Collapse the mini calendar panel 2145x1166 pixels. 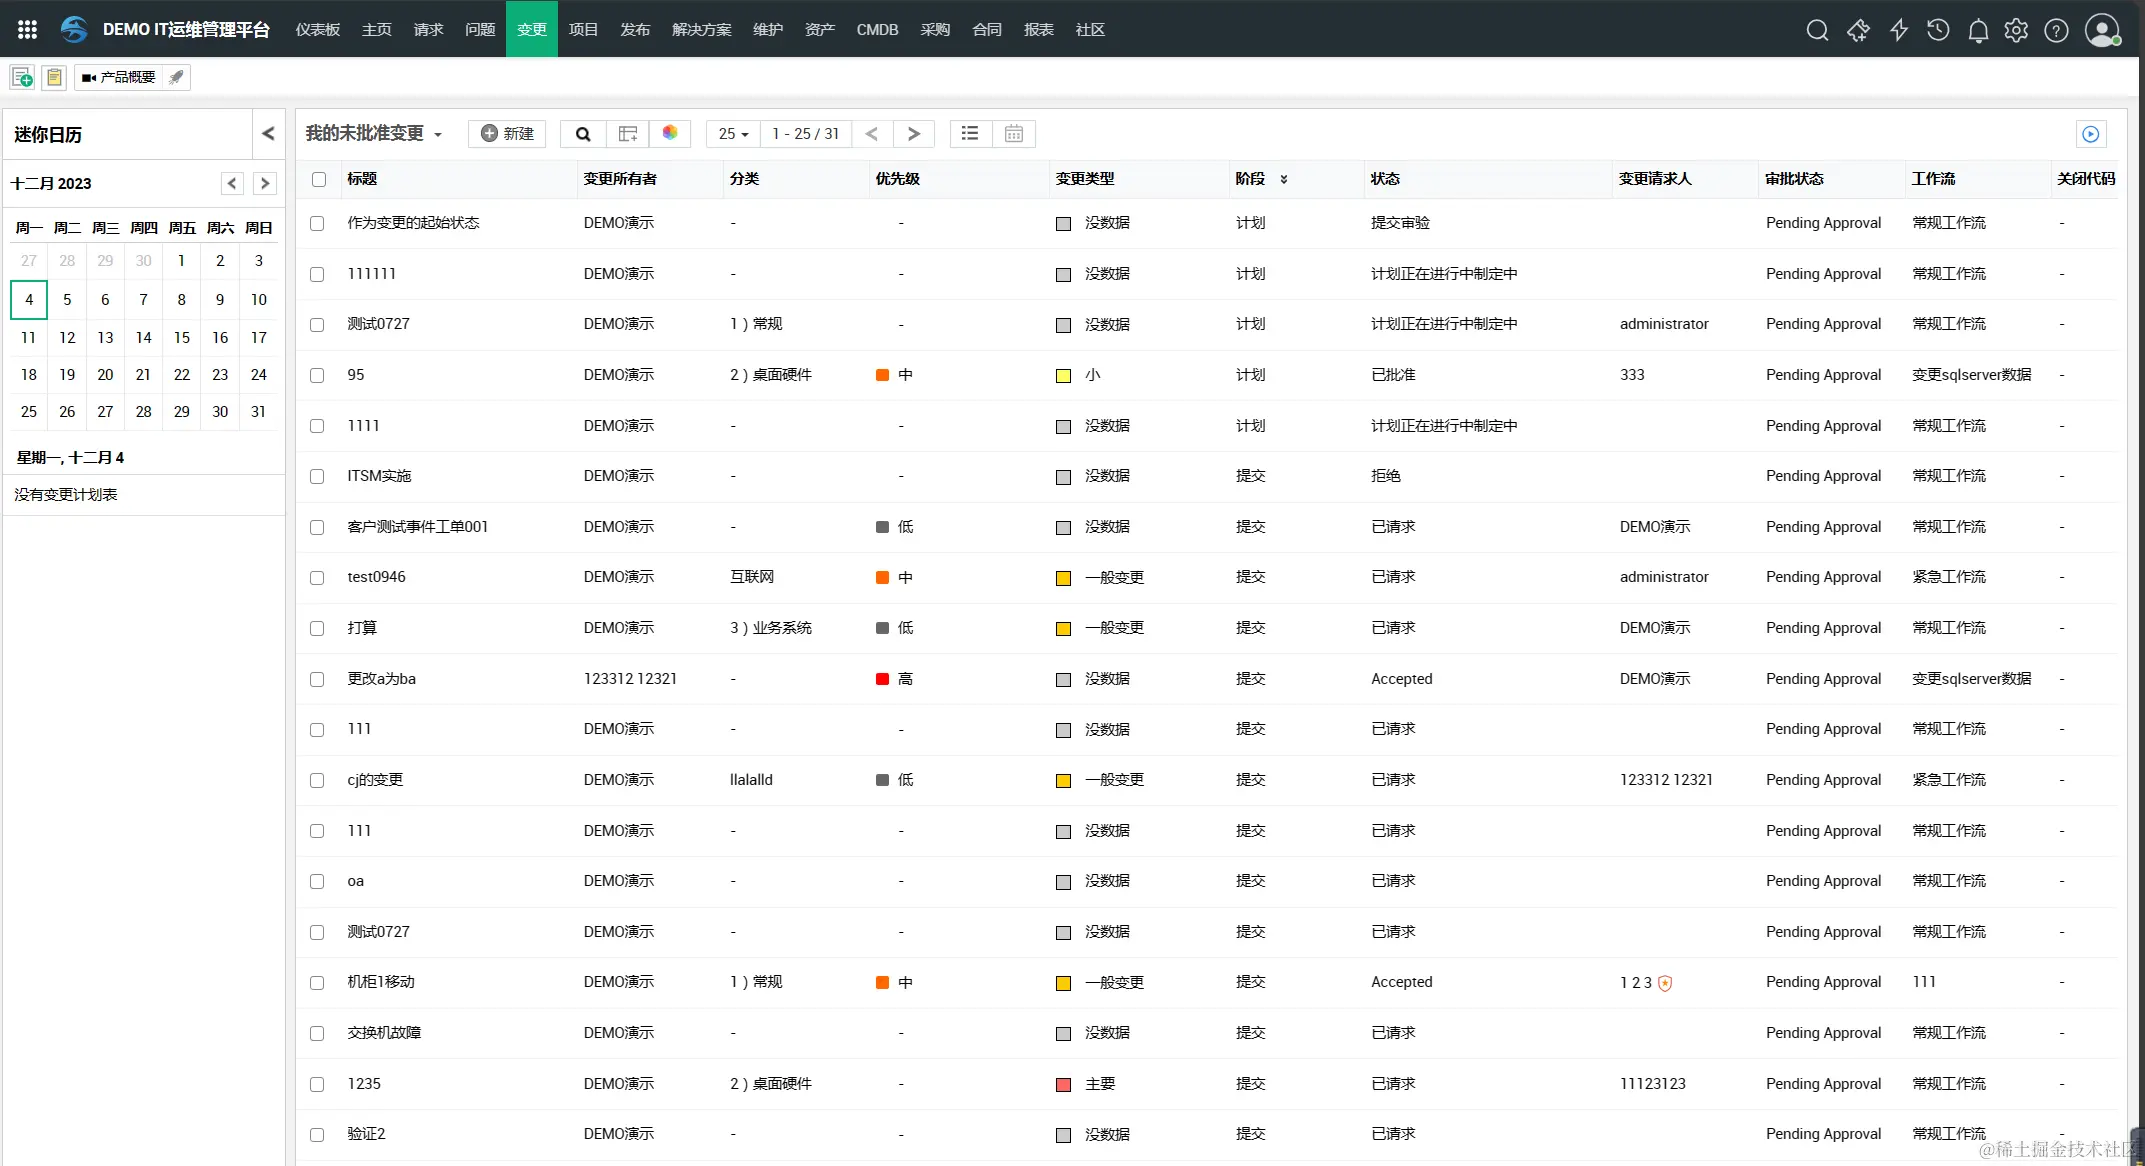(x=267, y=132)
